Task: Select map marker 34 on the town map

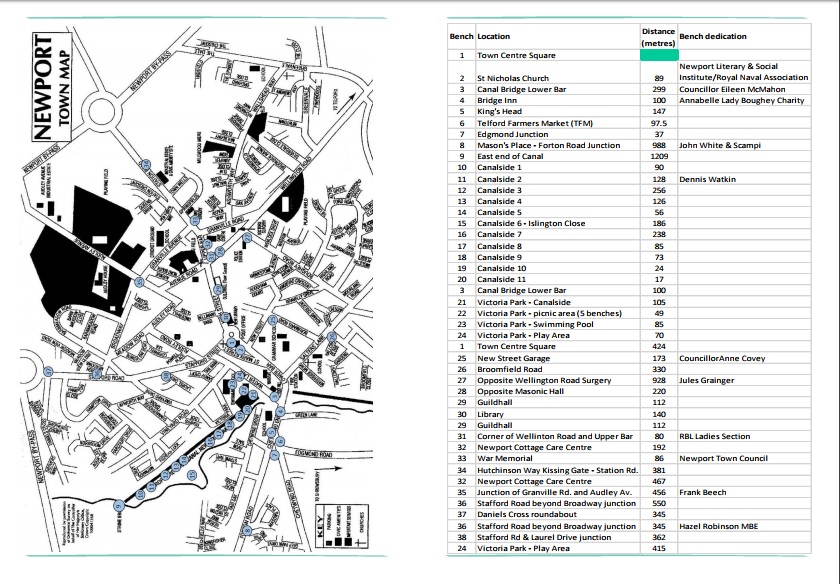Action: click(147, 164)
